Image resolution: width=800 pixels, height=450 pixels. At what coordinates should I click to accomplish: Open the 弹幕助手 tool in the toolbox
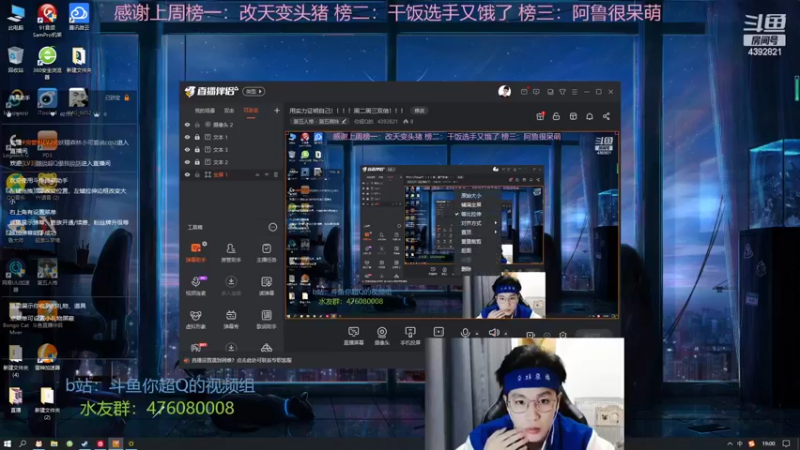(196, 252)
